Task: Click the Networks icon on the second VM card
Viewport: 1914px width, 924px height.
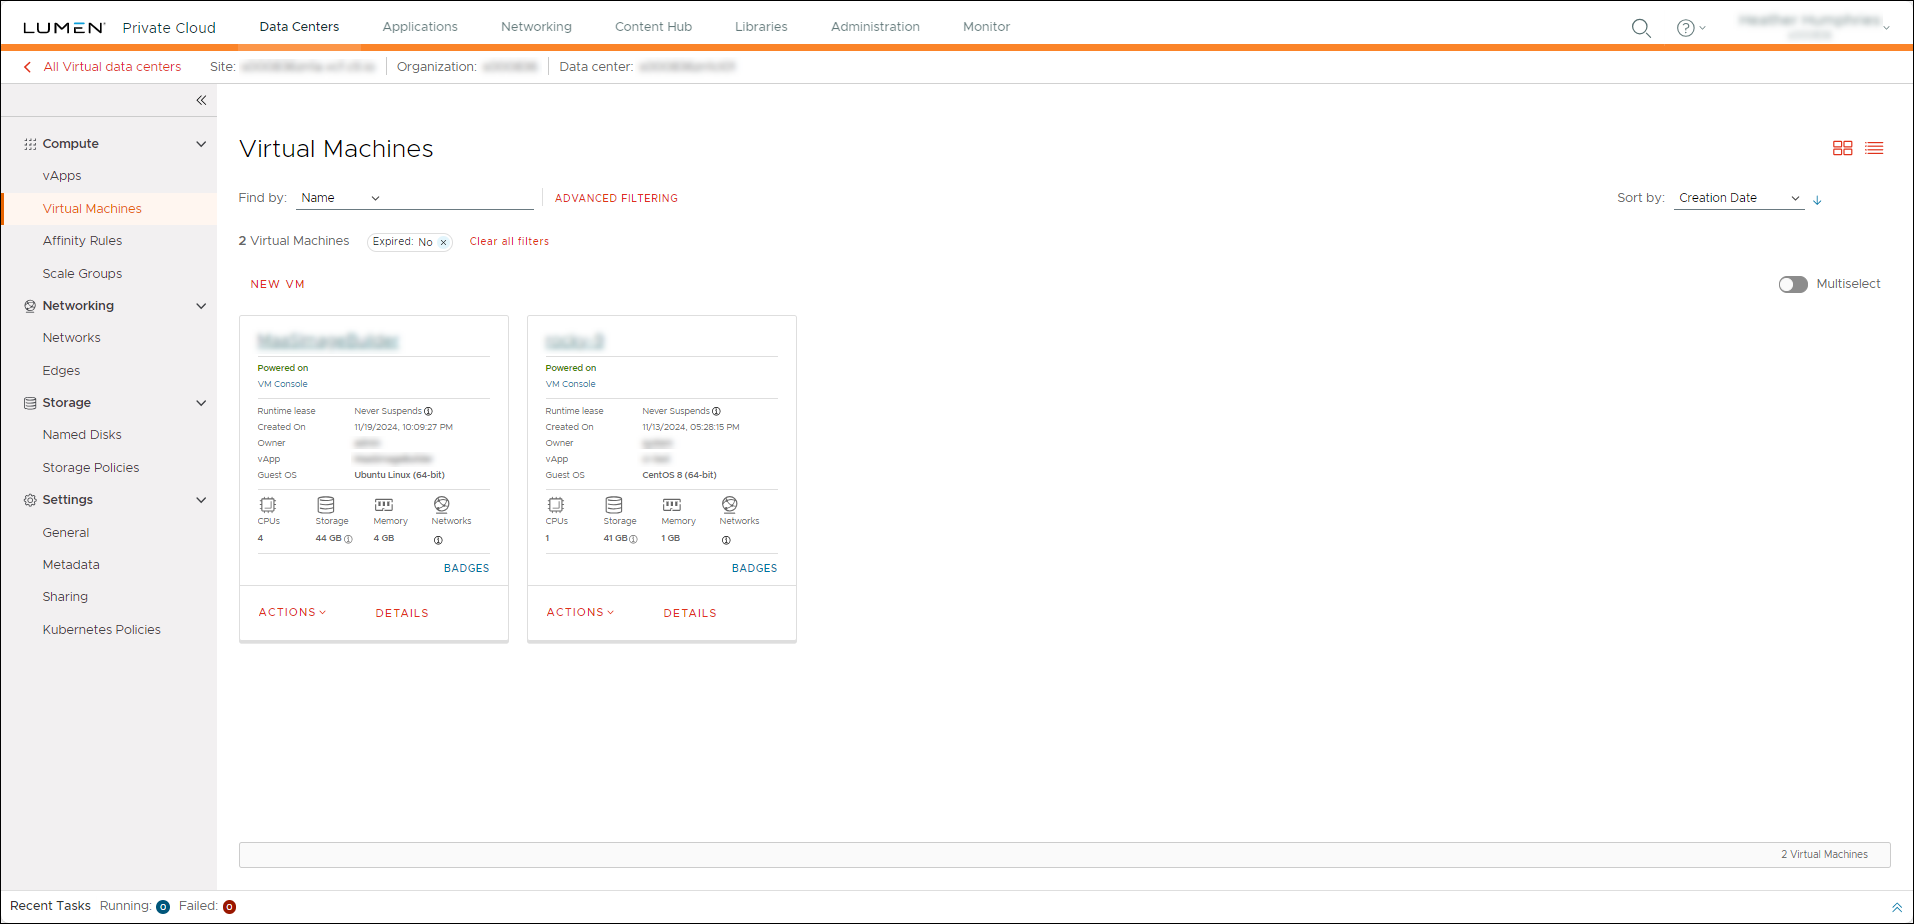Action: pos(729,505)
